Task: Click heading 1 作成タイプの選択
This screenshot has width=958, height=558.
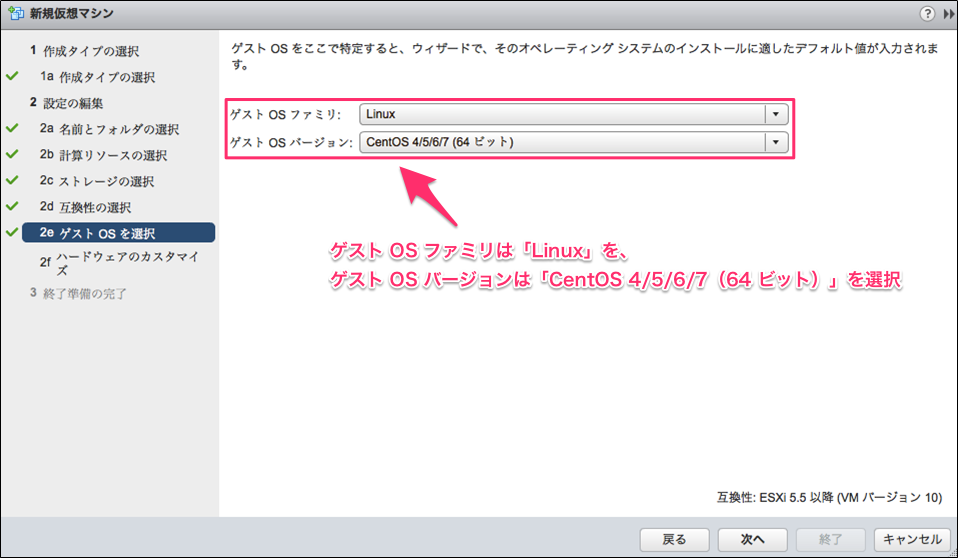Action: (x=84, y=51)
